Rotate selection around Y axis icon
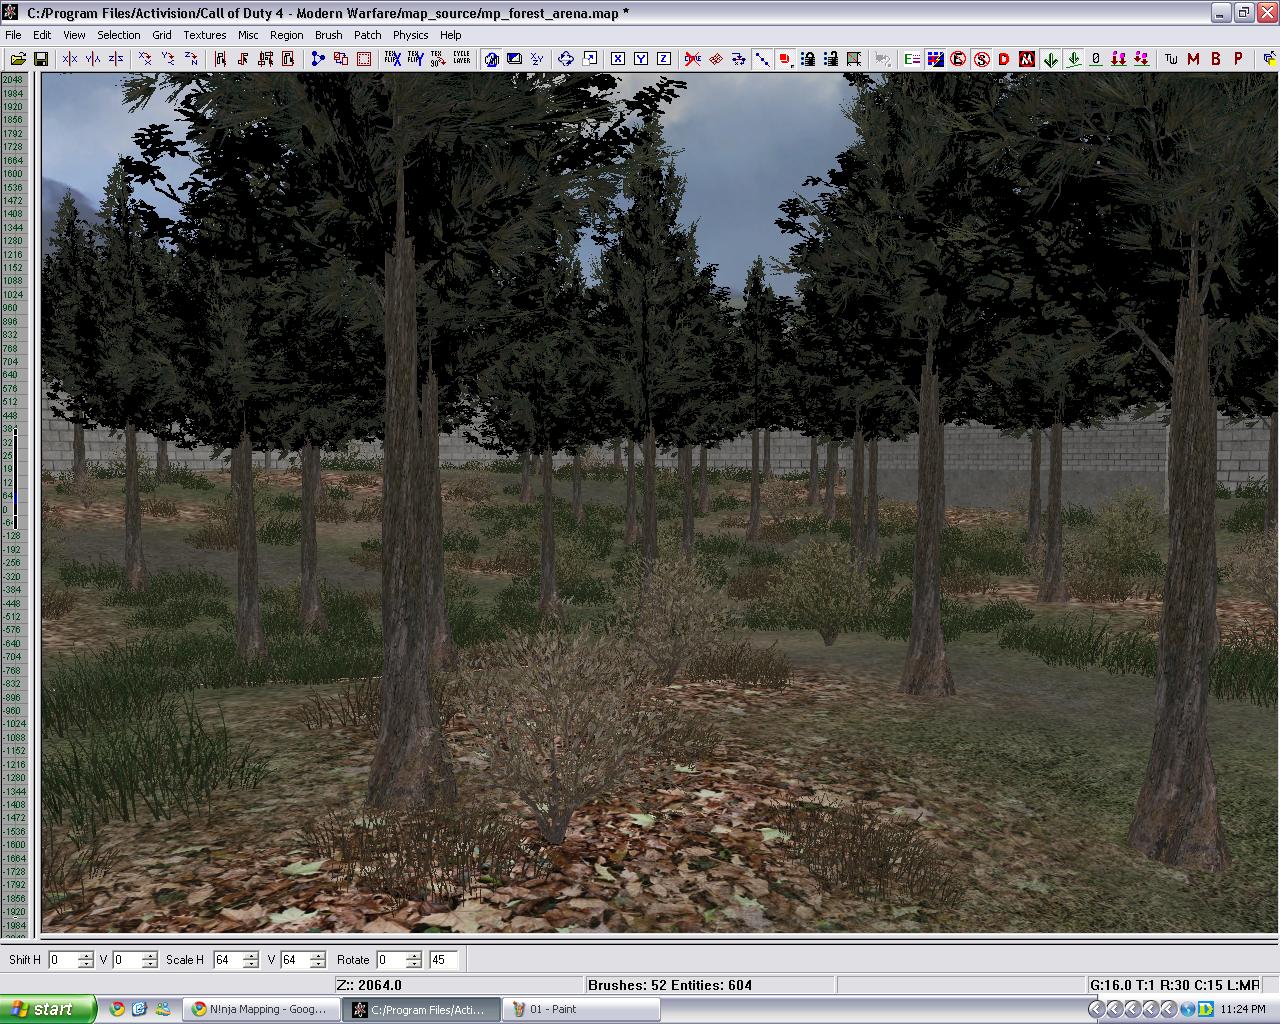The width and height of the screenshot is (1280, 1024). pyautogui.click(x=168, y=59)
